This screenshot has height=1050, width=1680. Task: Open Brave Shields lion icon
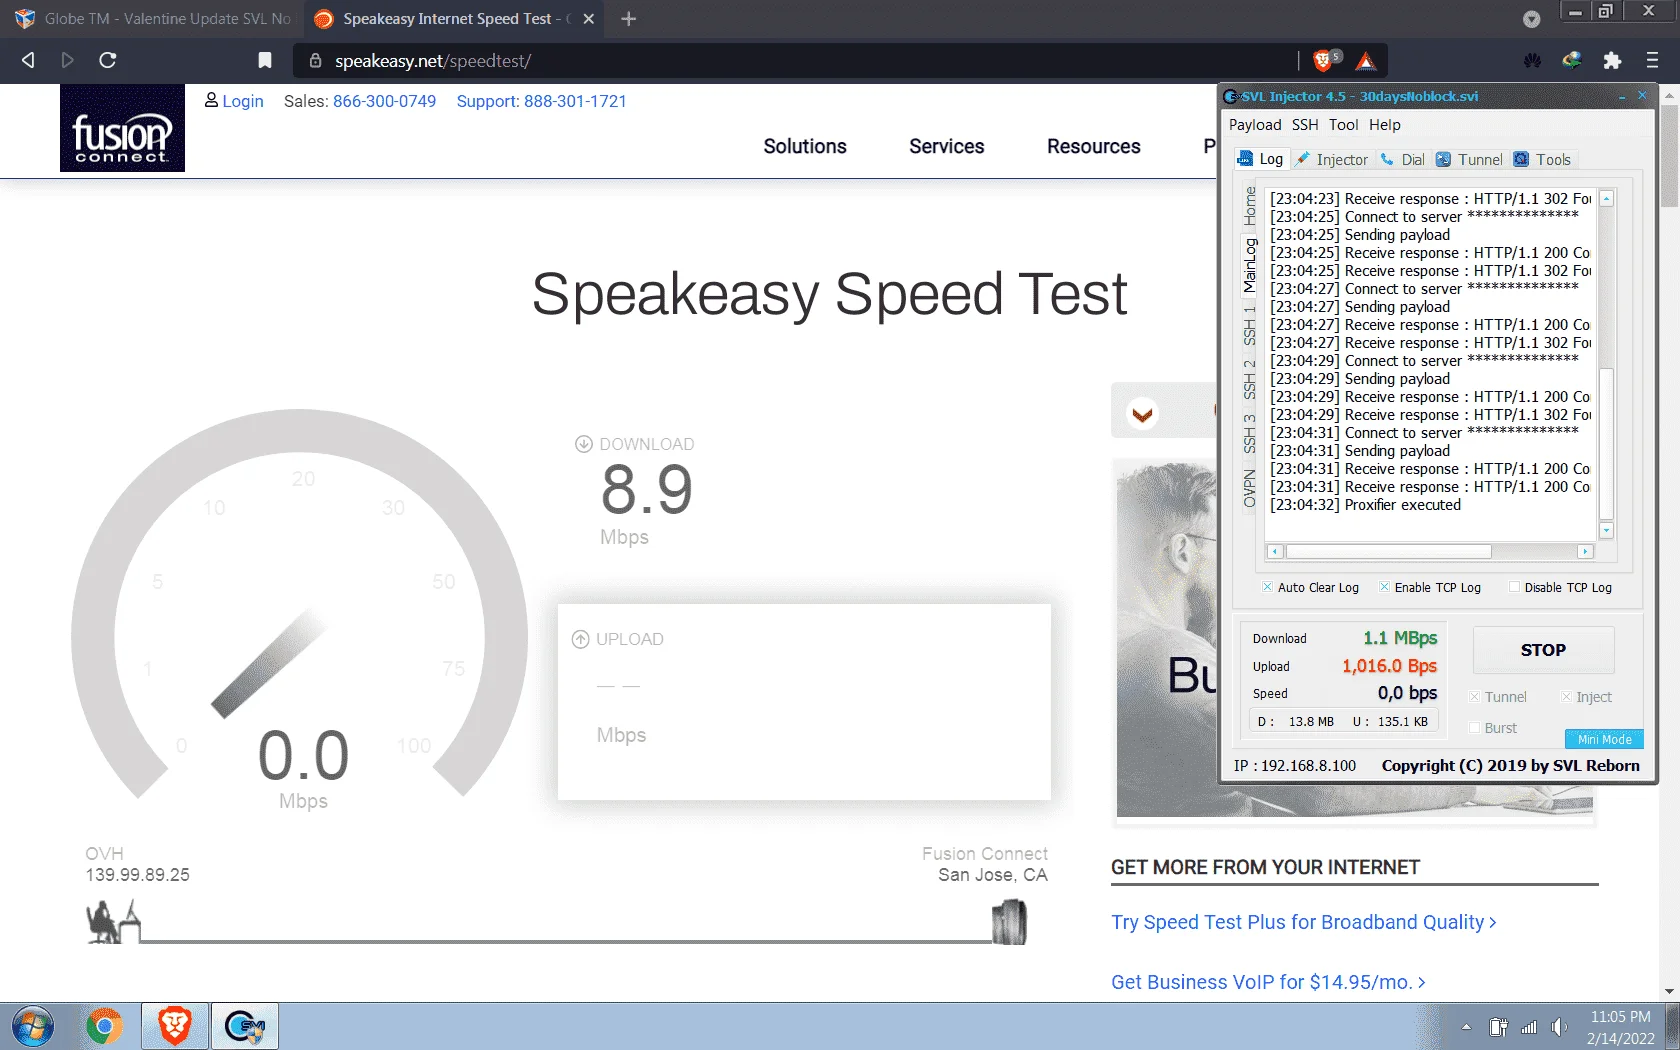point(1323,60)
